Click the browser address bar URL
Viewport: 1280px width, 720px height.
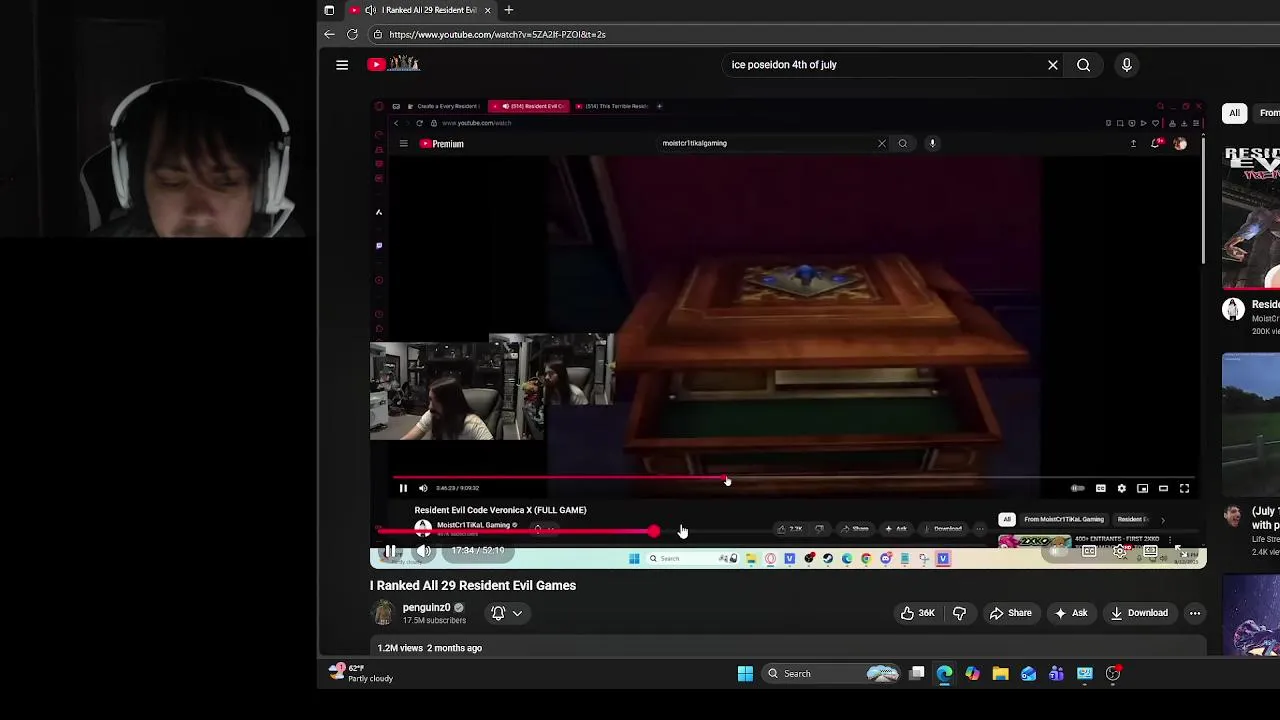pos(497,34)
